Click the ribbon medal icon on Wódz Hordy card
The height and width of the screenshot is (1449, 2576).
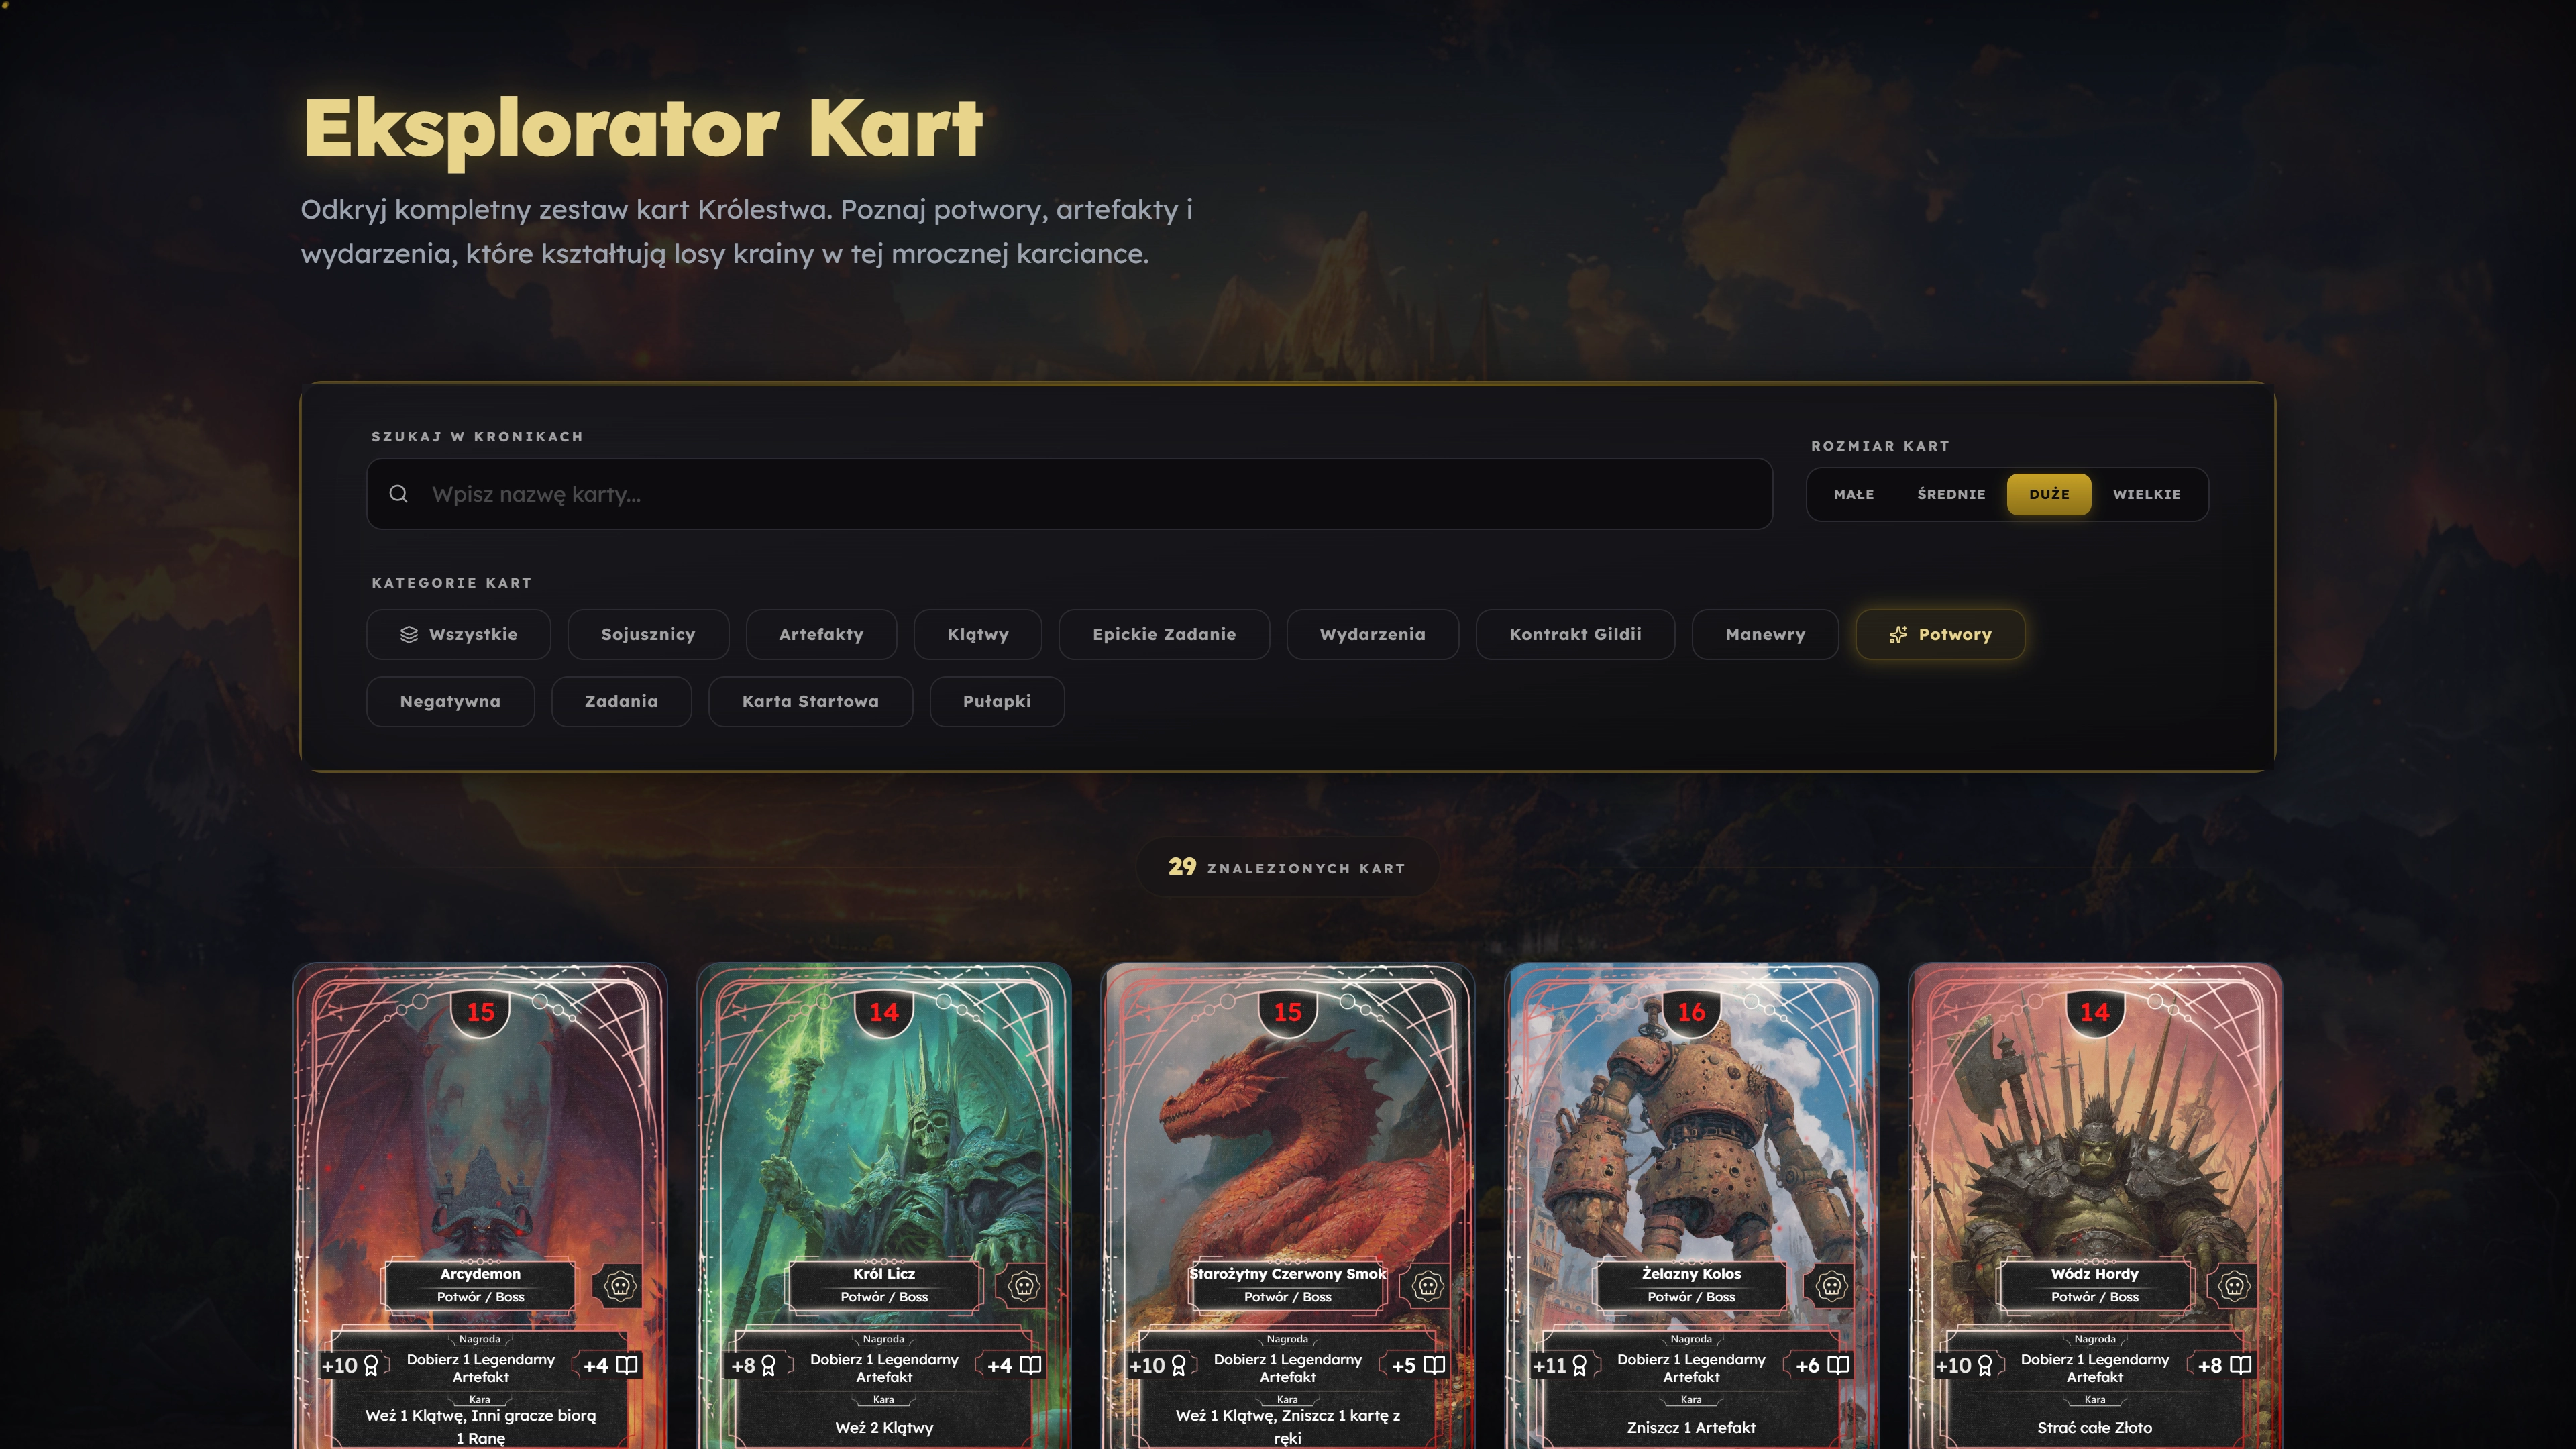[x=1985, y=1365]
